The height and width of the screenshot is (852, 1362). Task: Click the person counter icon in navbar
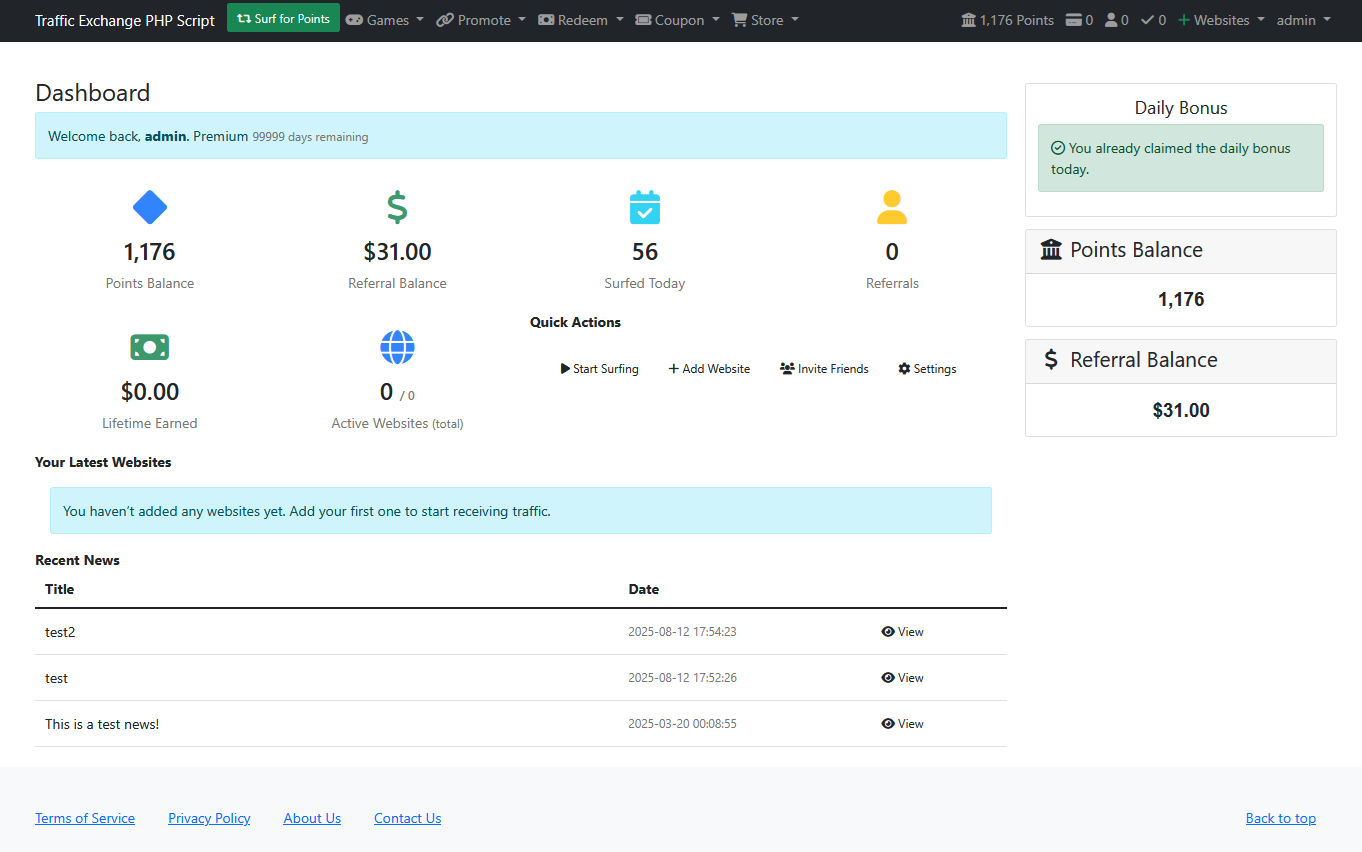(x=1111, y=20)
